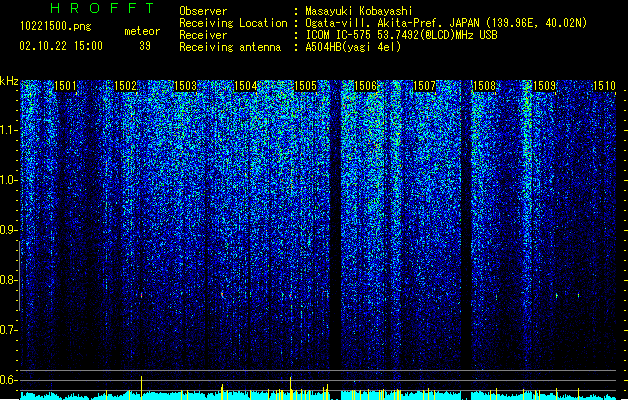The image size is (629, 400).
Task: Click the meteor count 39
Action: tap(145, 46)
